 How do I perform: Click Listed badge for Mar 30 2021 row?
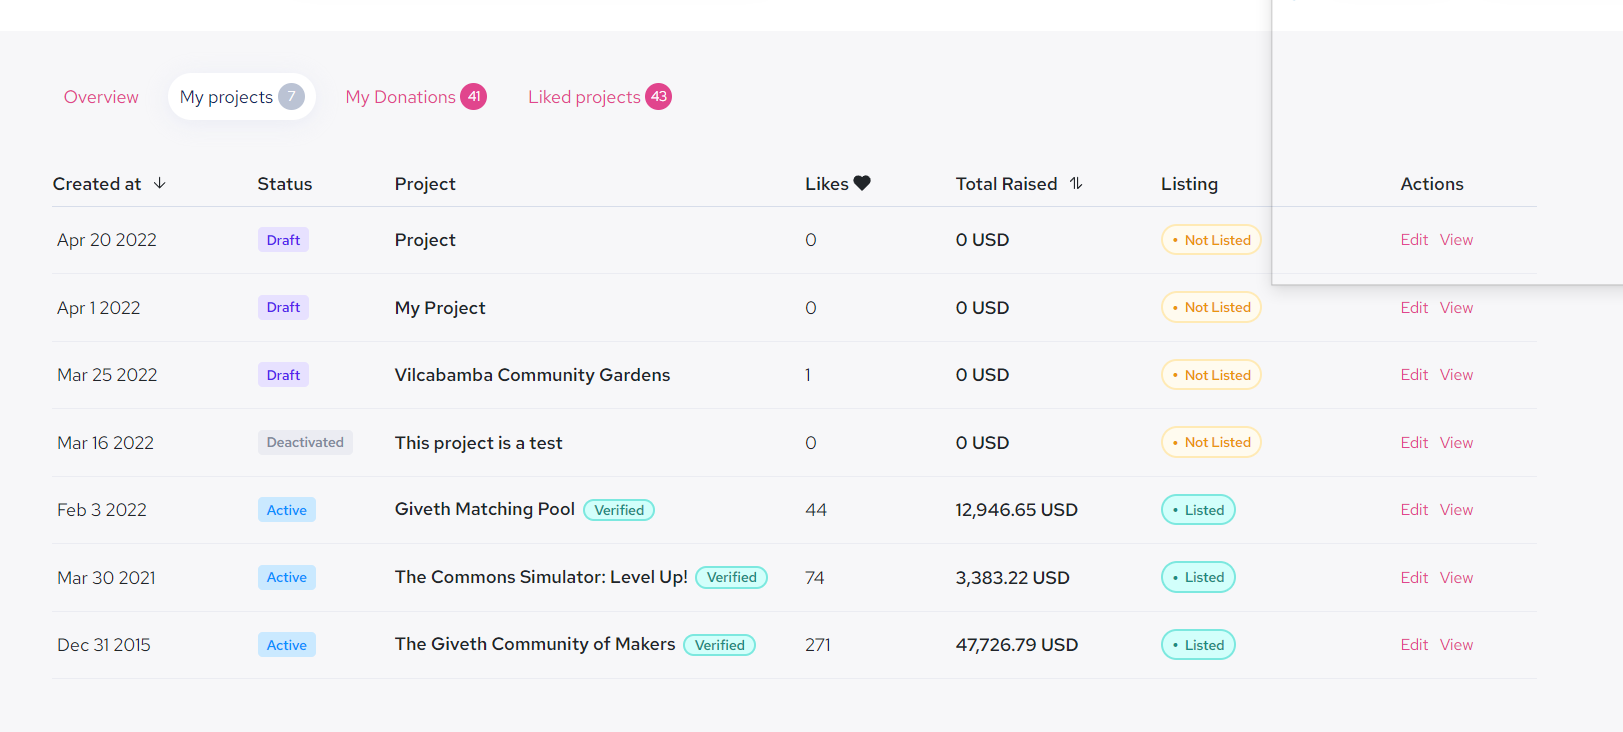click(x=1198, y=577)
